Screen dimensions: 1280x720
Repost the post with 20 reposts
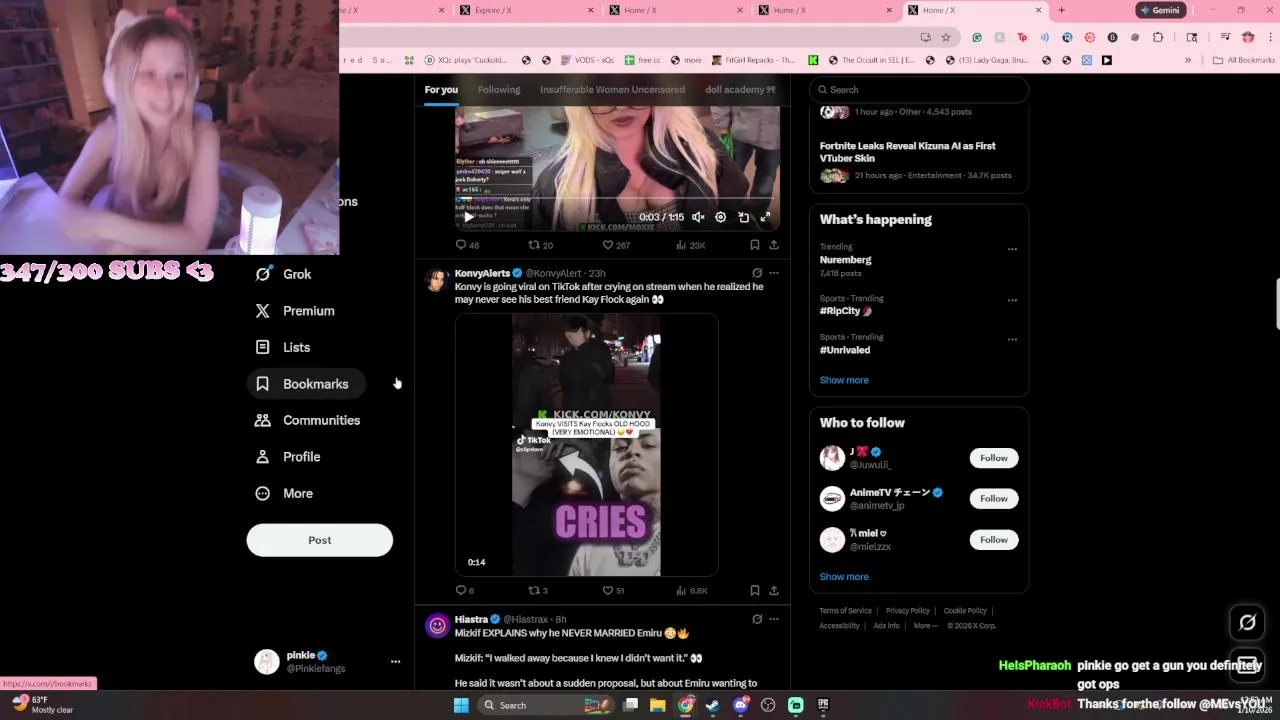540,245
